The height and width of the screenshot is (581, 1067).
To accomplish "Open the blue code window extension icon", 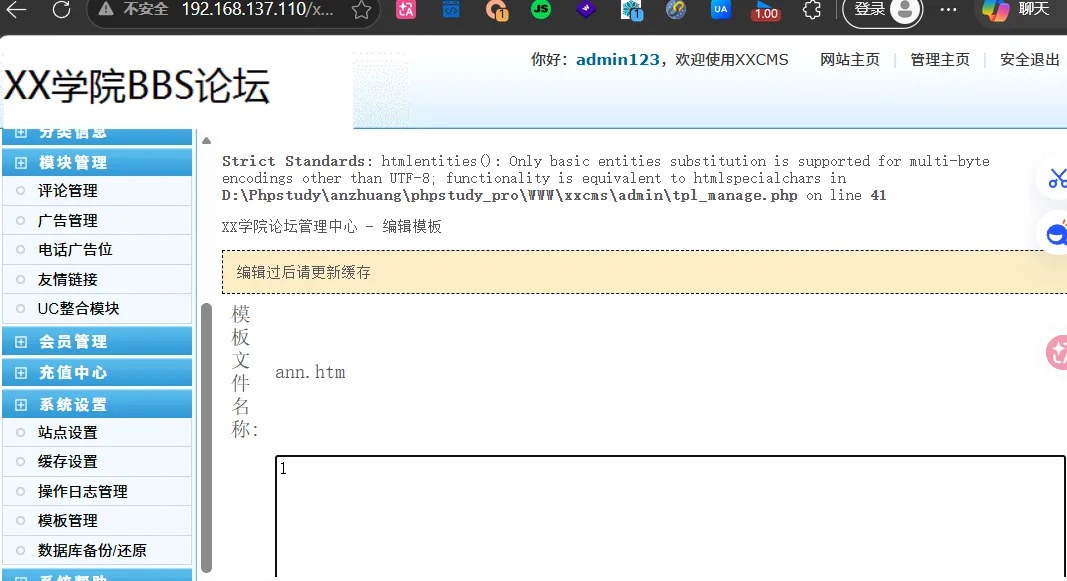I will [450, 10].
